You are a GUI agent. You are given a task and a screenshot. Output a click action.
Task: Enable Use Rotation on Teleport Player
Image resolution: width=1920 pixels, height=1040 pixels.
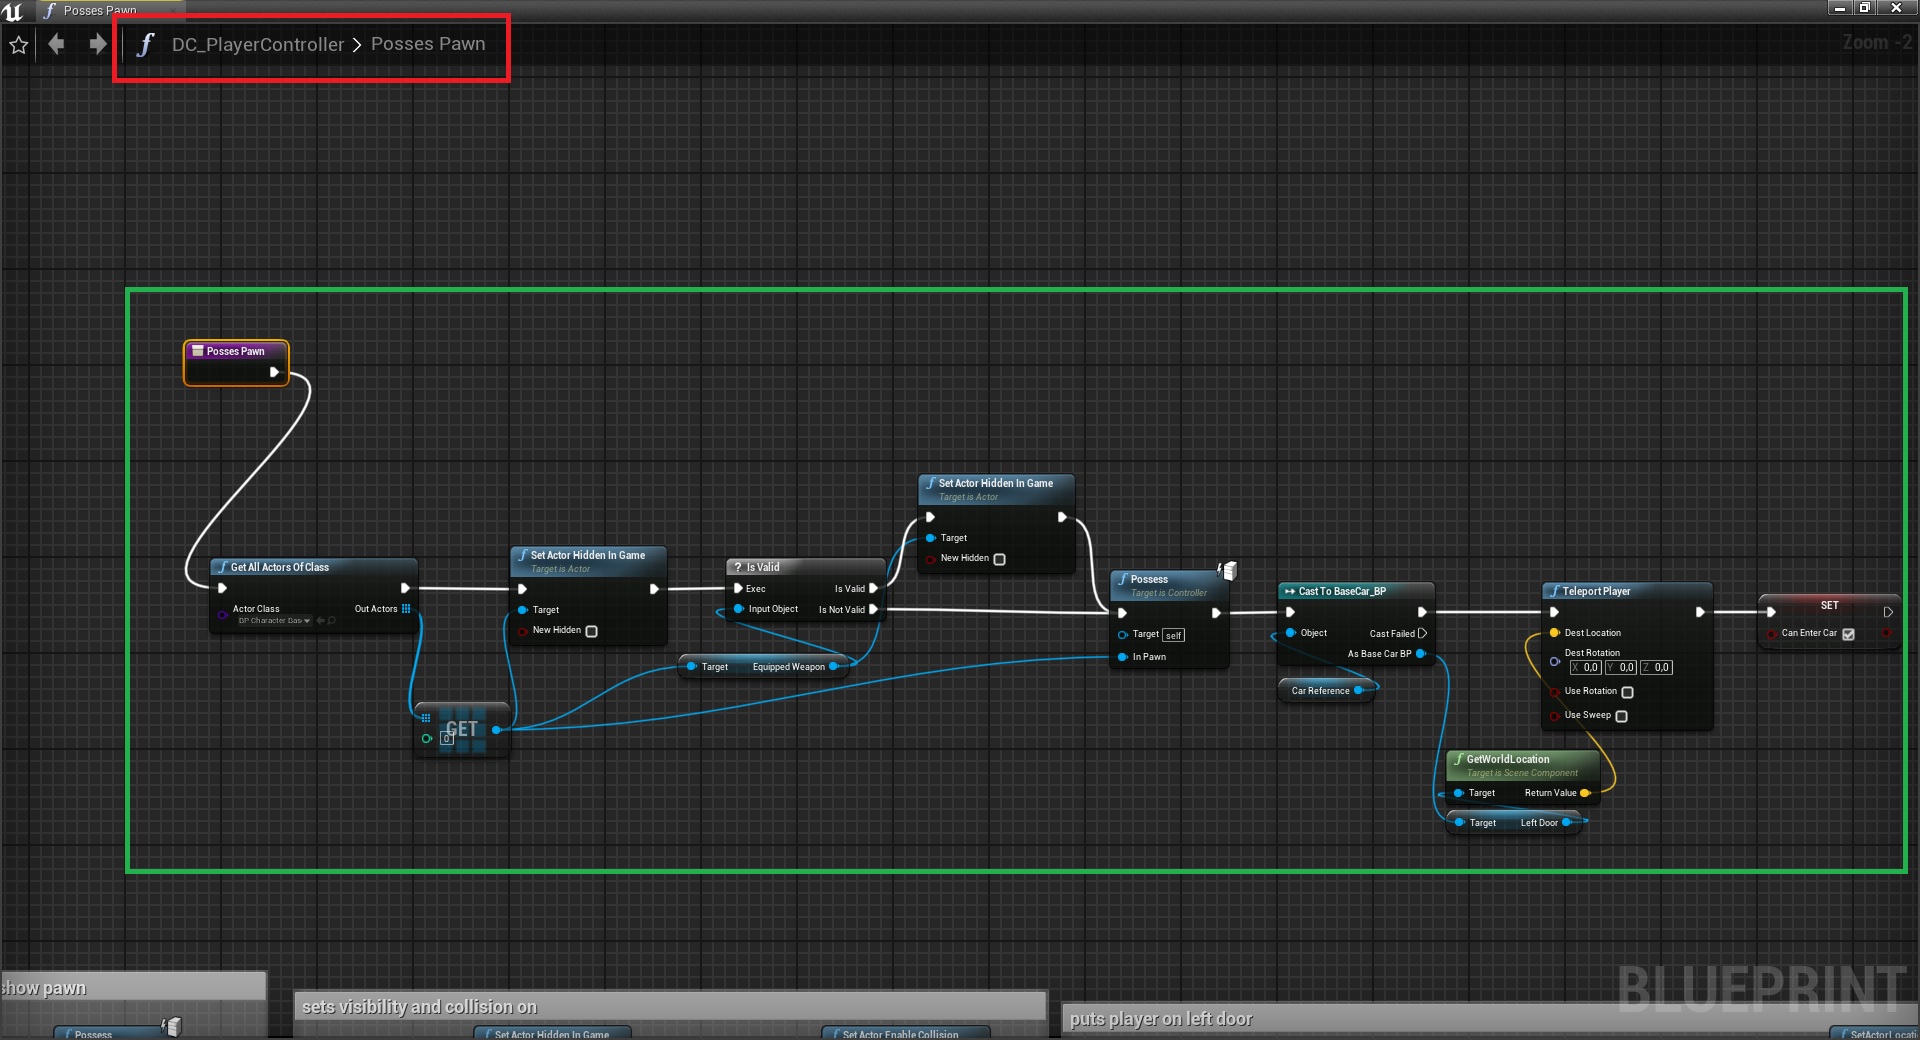pos(1627,692)
